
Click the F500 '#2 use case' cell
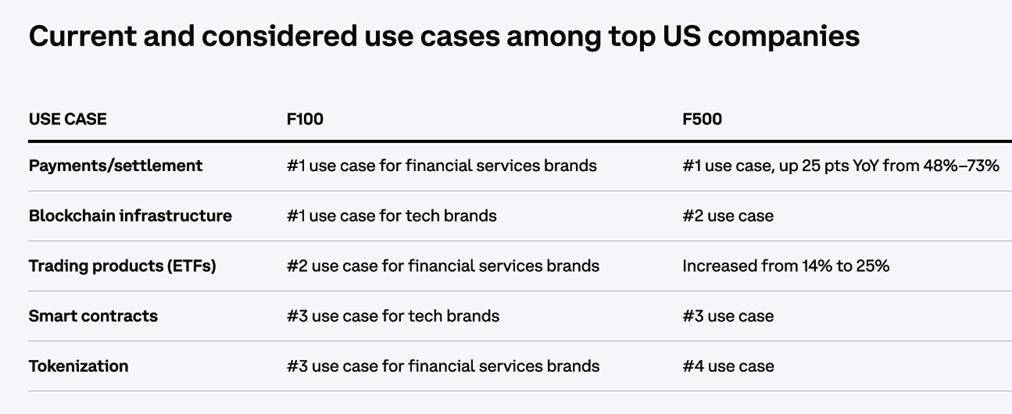(728, 216)
